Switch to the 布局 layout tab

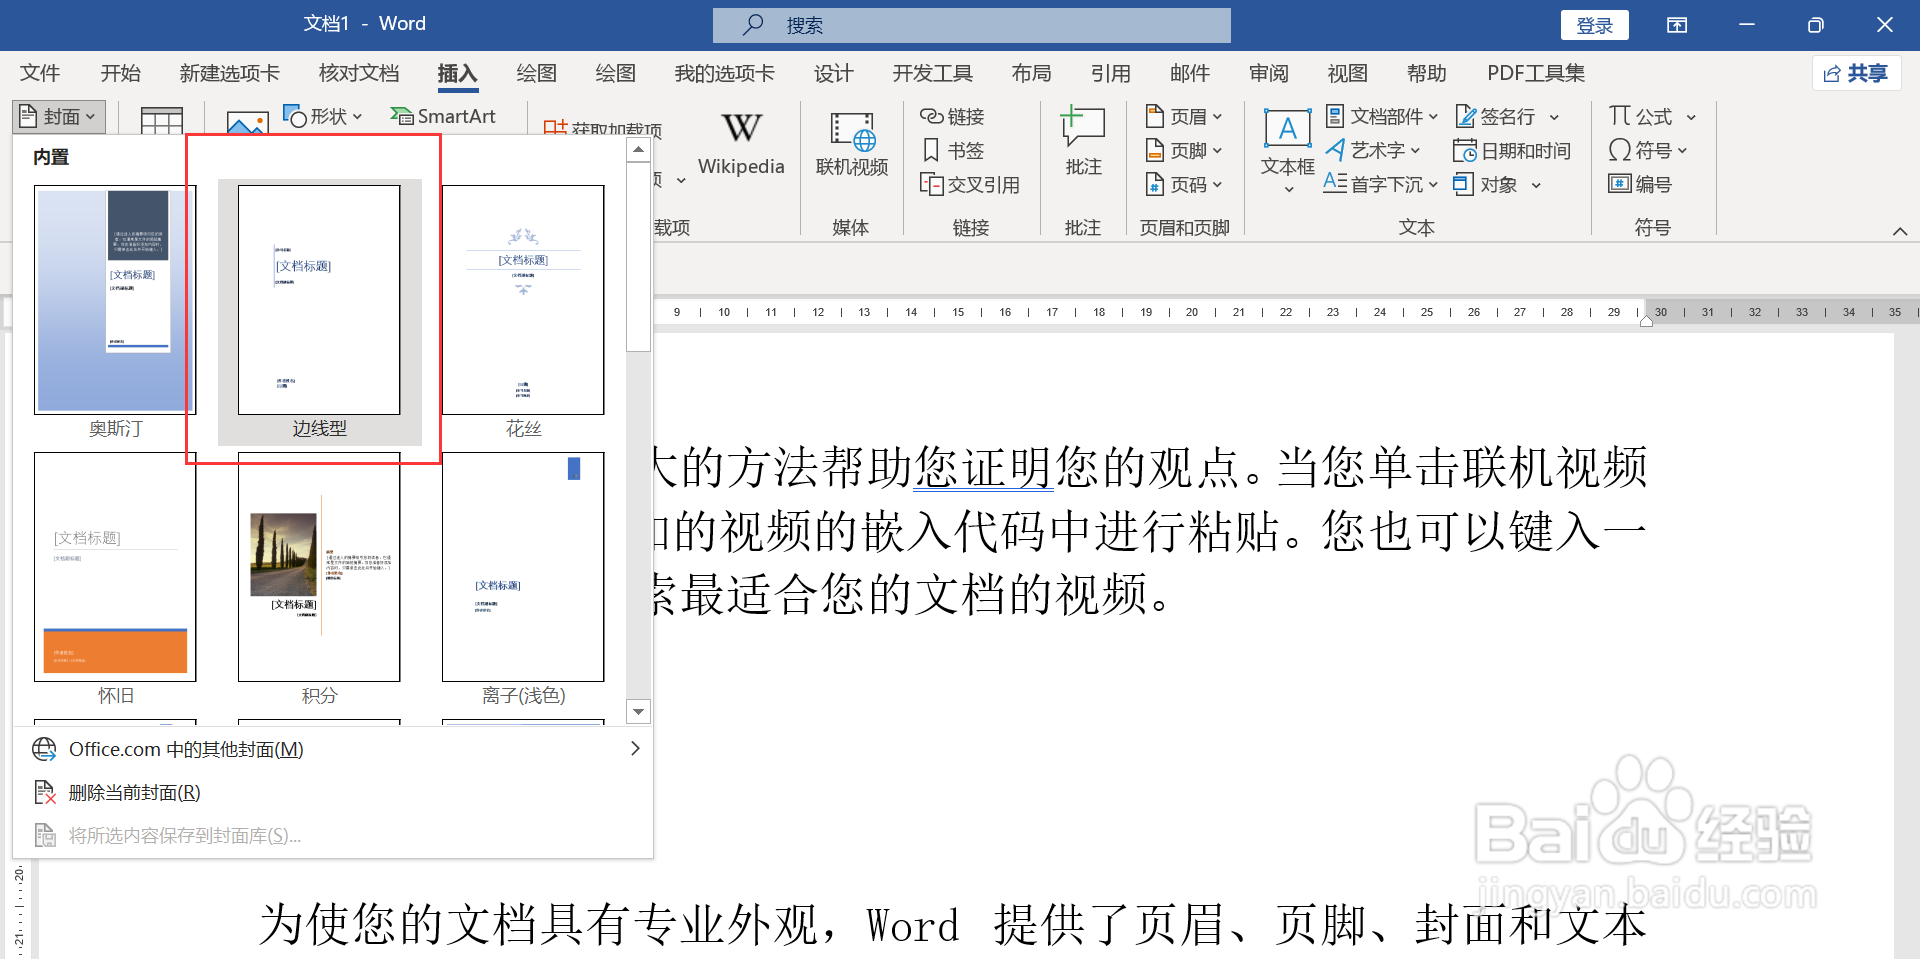coord(1031,74)
